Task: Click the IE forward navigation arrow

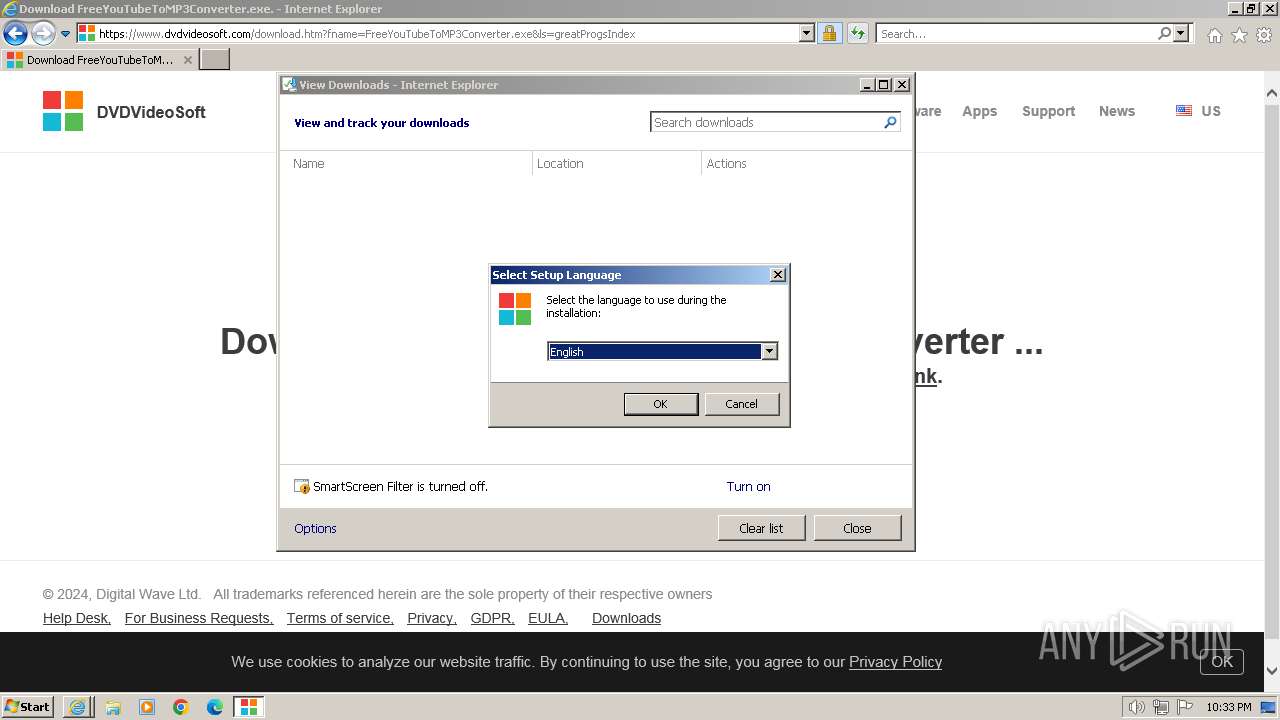Action: (x=43, y=33)
